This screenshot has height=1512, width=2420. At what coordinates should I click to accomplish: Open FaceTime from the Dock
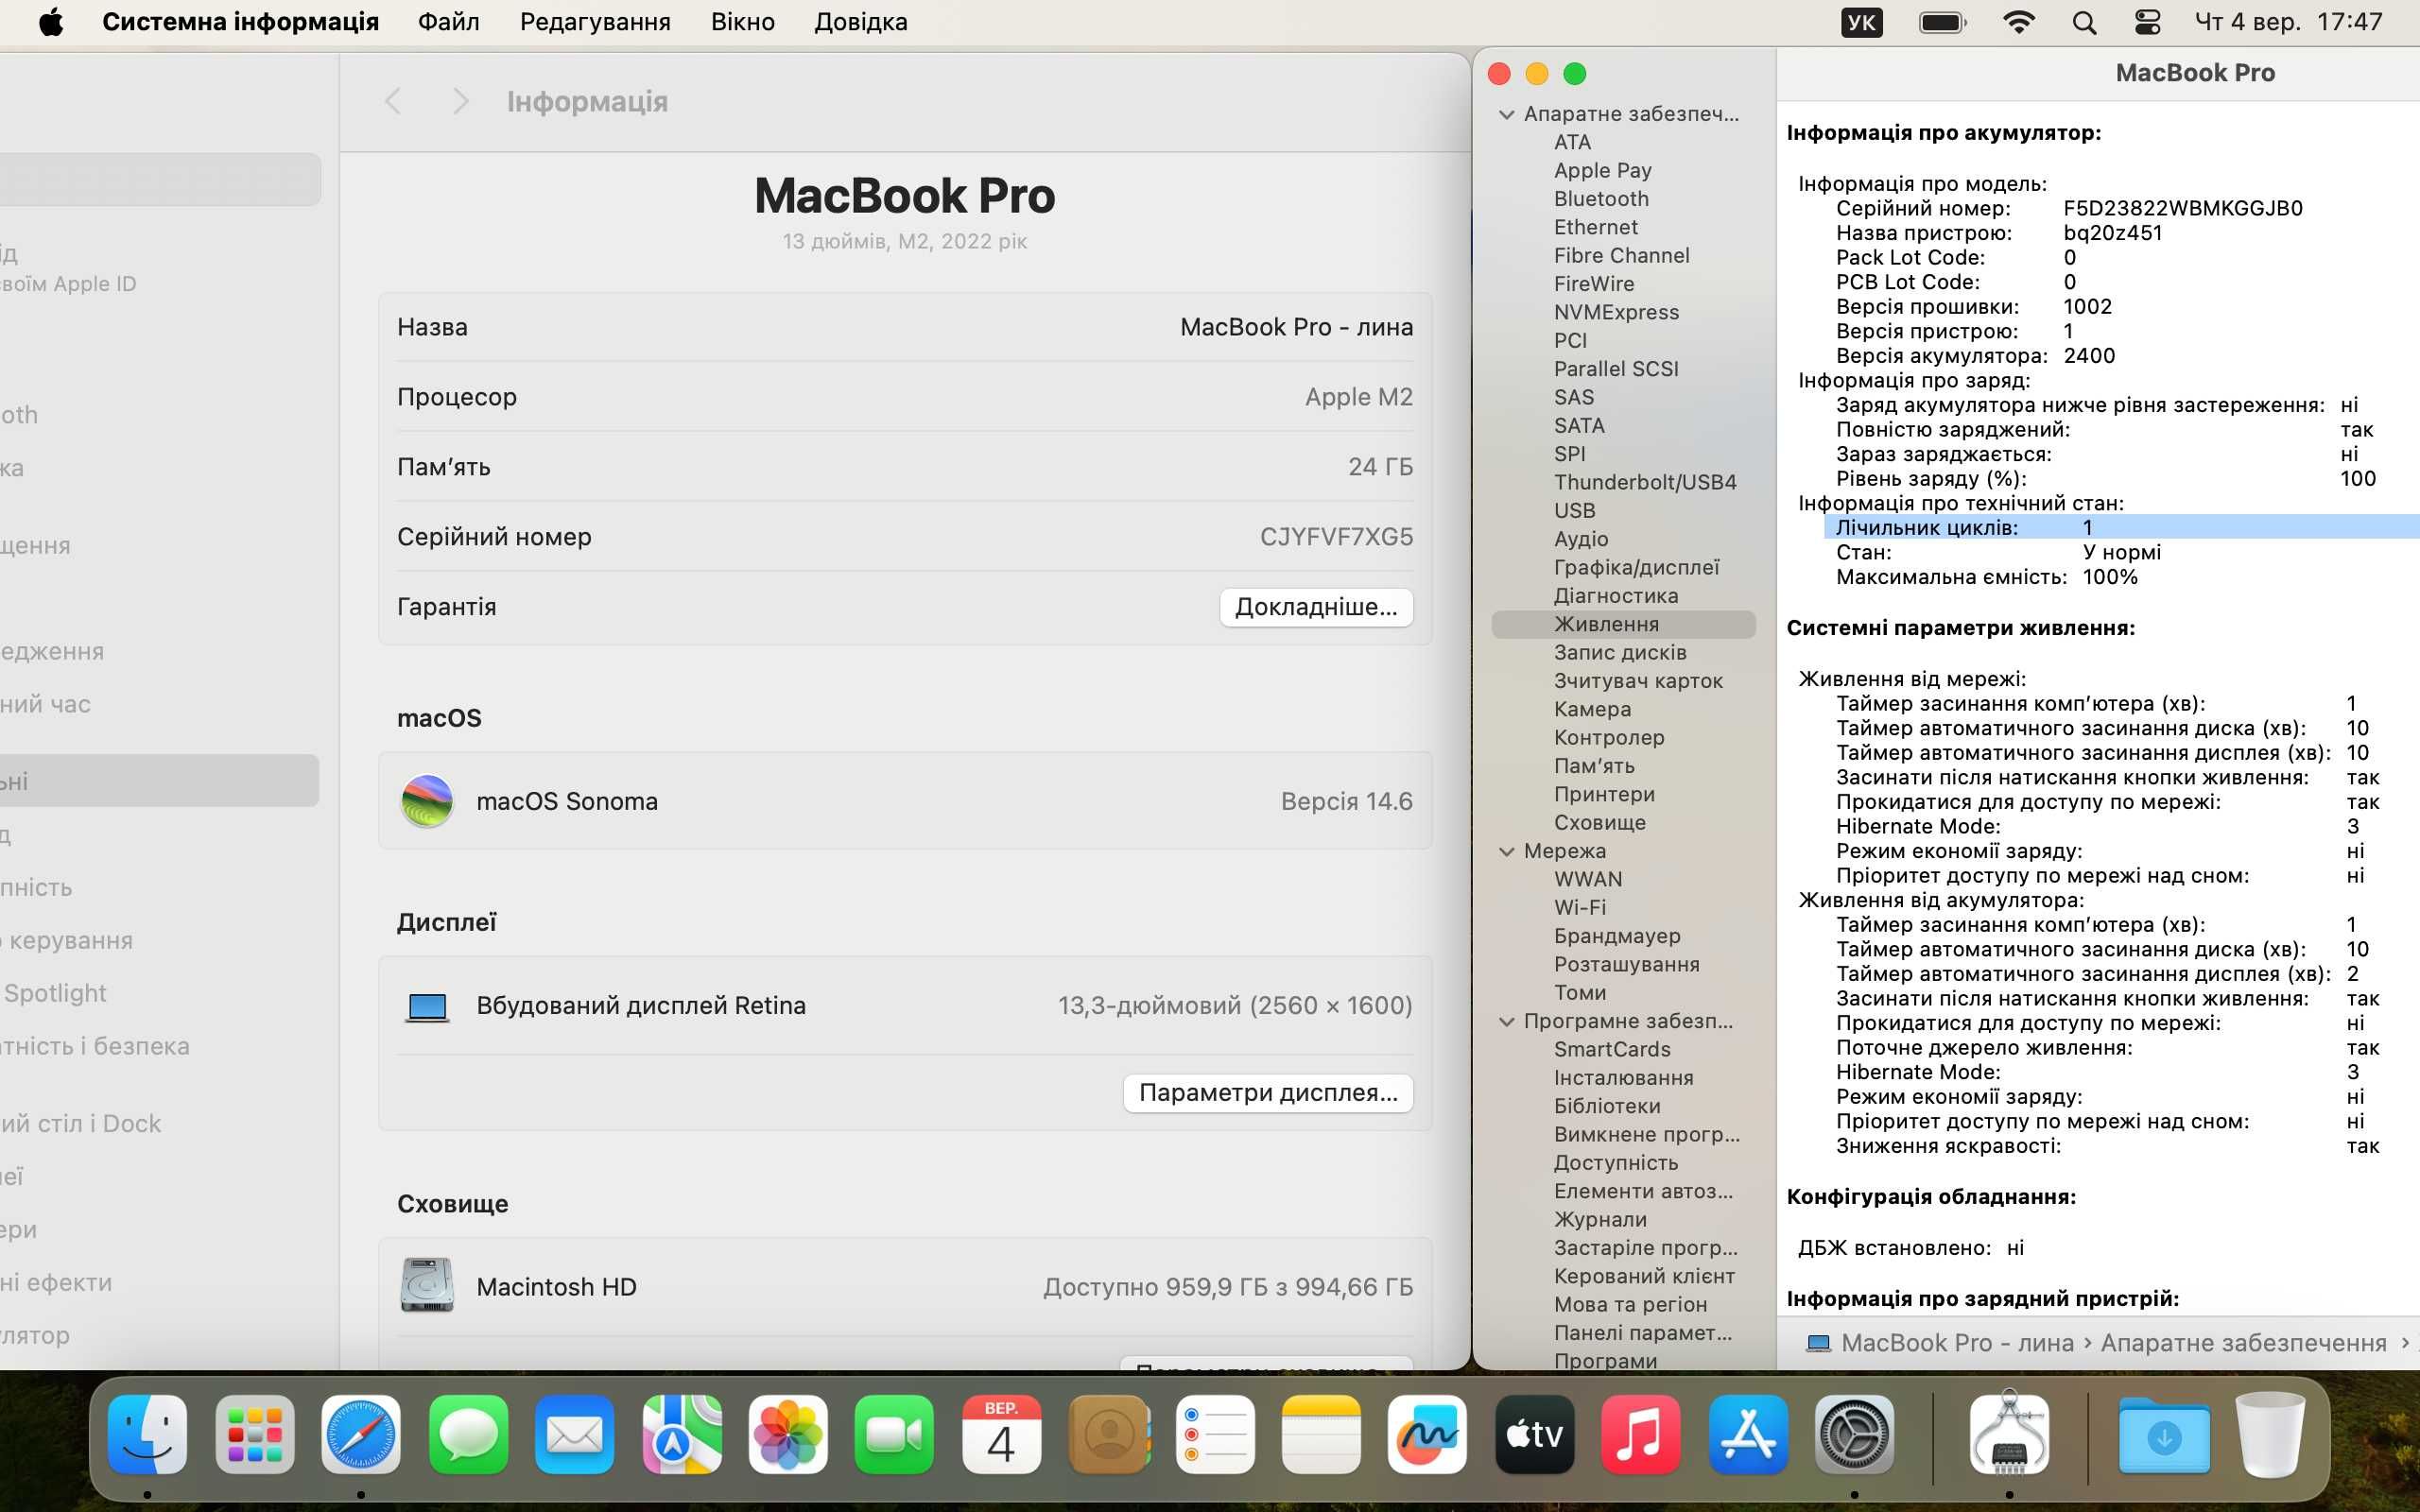tap(894, 1434)
